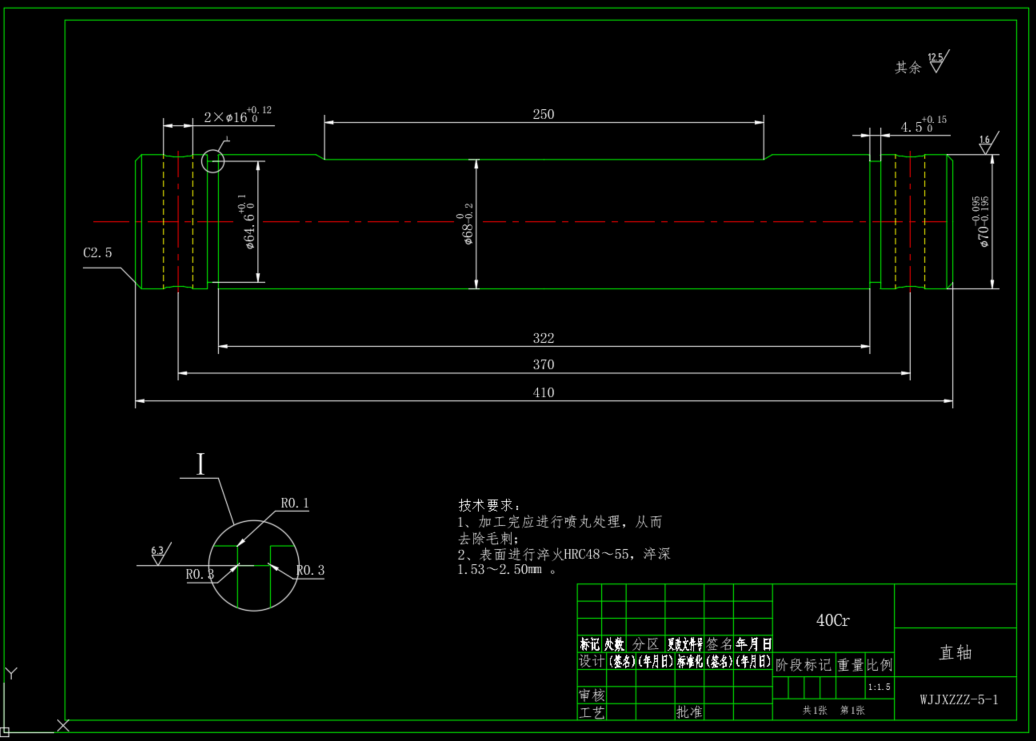Select the 410 overall length dimension
This screenshot has height=741, width=1036.
click(x=543, y=392)
